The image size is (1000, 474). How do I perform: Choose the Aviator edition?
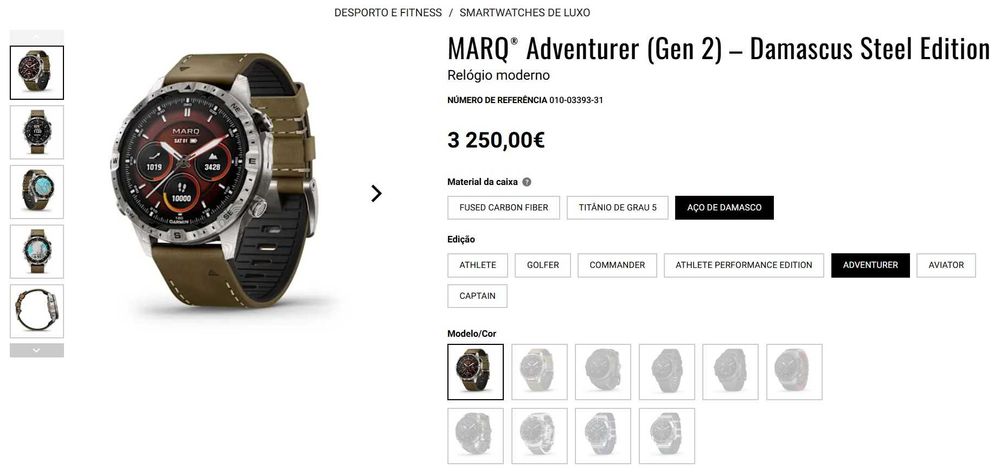[x=946, y=265]
